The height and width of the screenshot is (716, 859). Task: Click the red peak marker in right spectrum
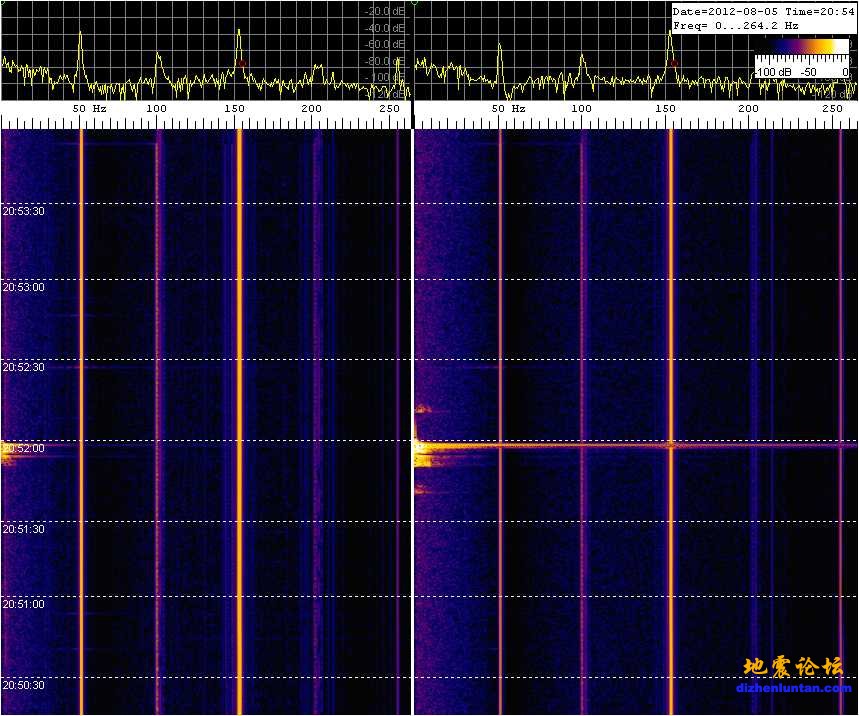pos(674,64)
